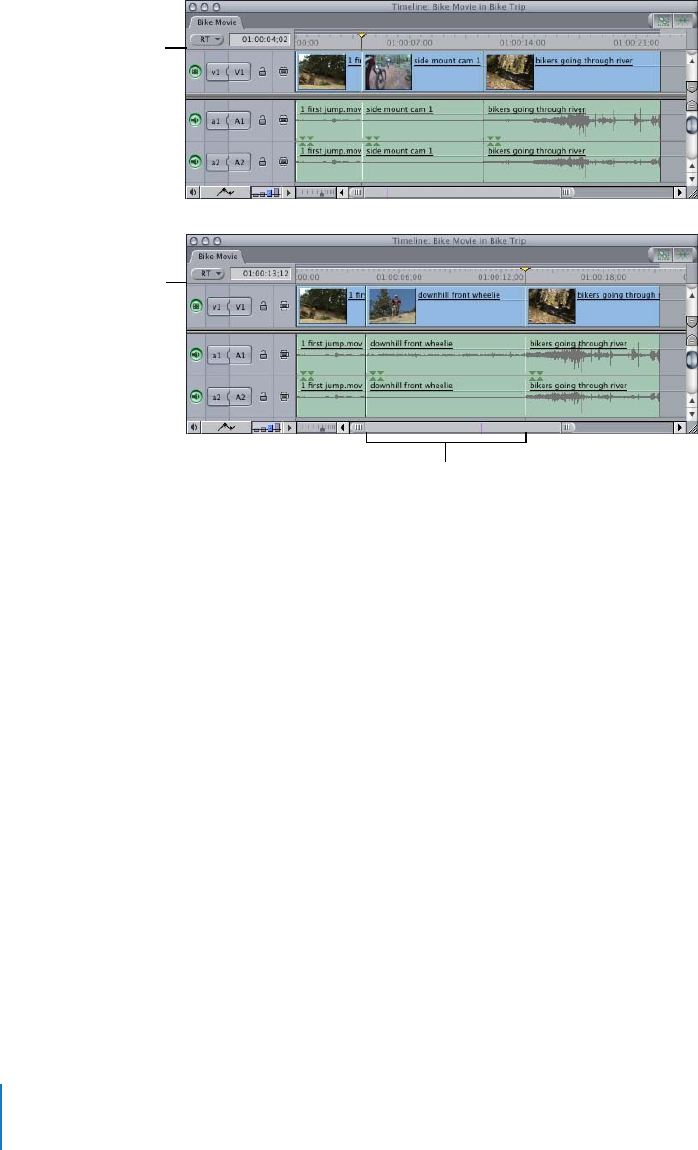
Task: Mute the A1 audio track in top timeline
Action: point(195,121)
